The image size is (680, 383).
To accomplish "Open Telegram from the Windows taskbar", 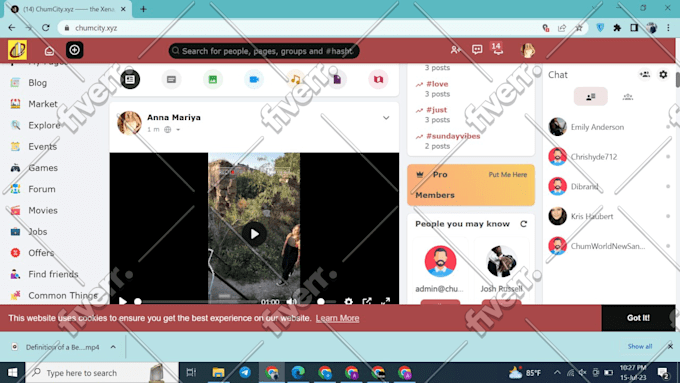I will [245, 372].
